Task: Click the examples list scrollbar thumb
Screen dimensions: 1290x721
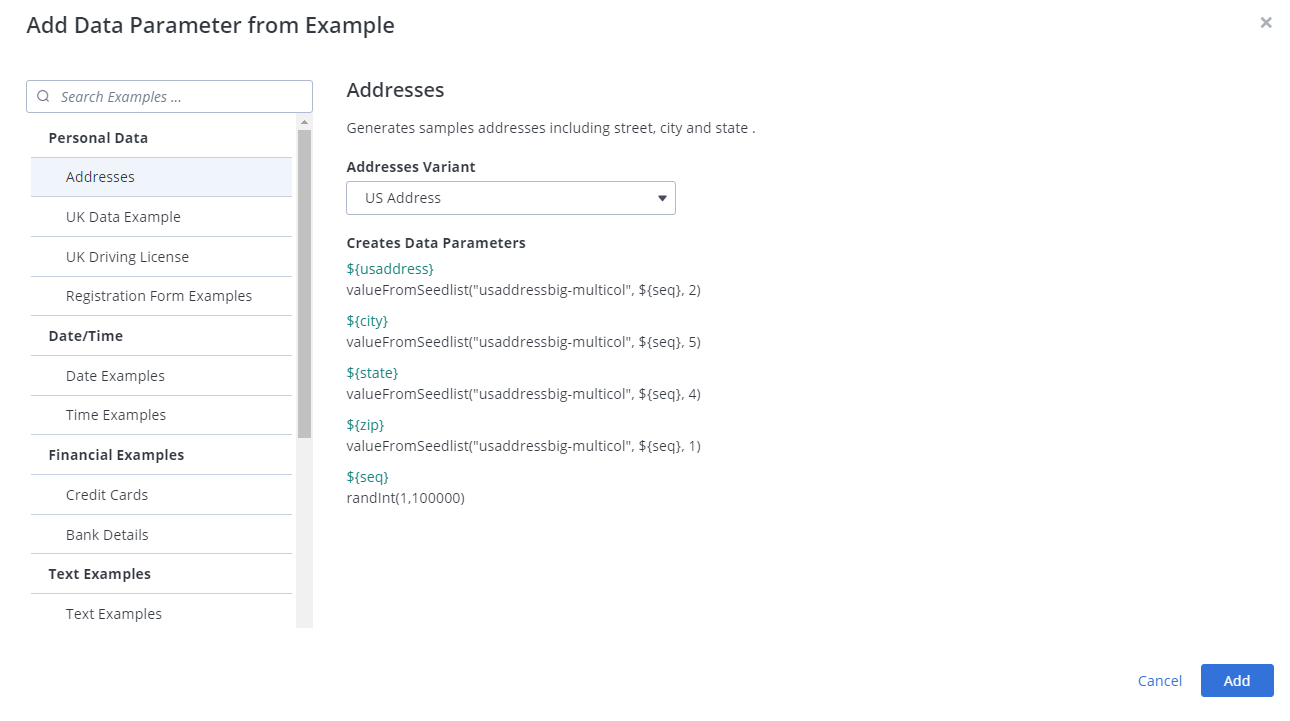Action: (x=304, y=283)
